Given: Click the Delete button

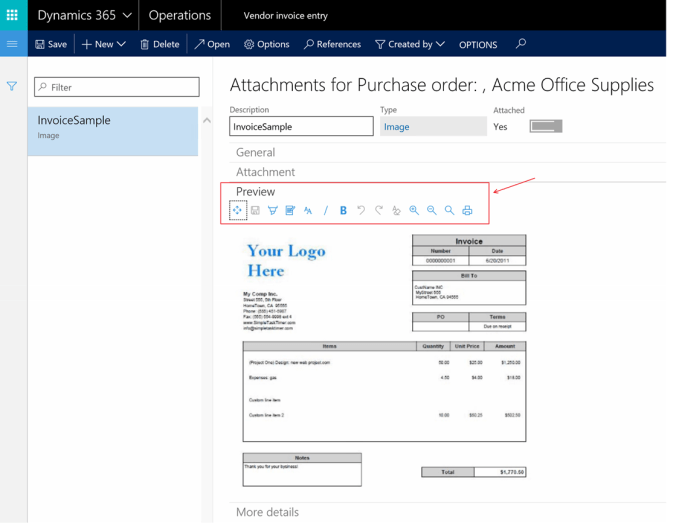Looking at the screenshot, I should click(x=160, y=44).
